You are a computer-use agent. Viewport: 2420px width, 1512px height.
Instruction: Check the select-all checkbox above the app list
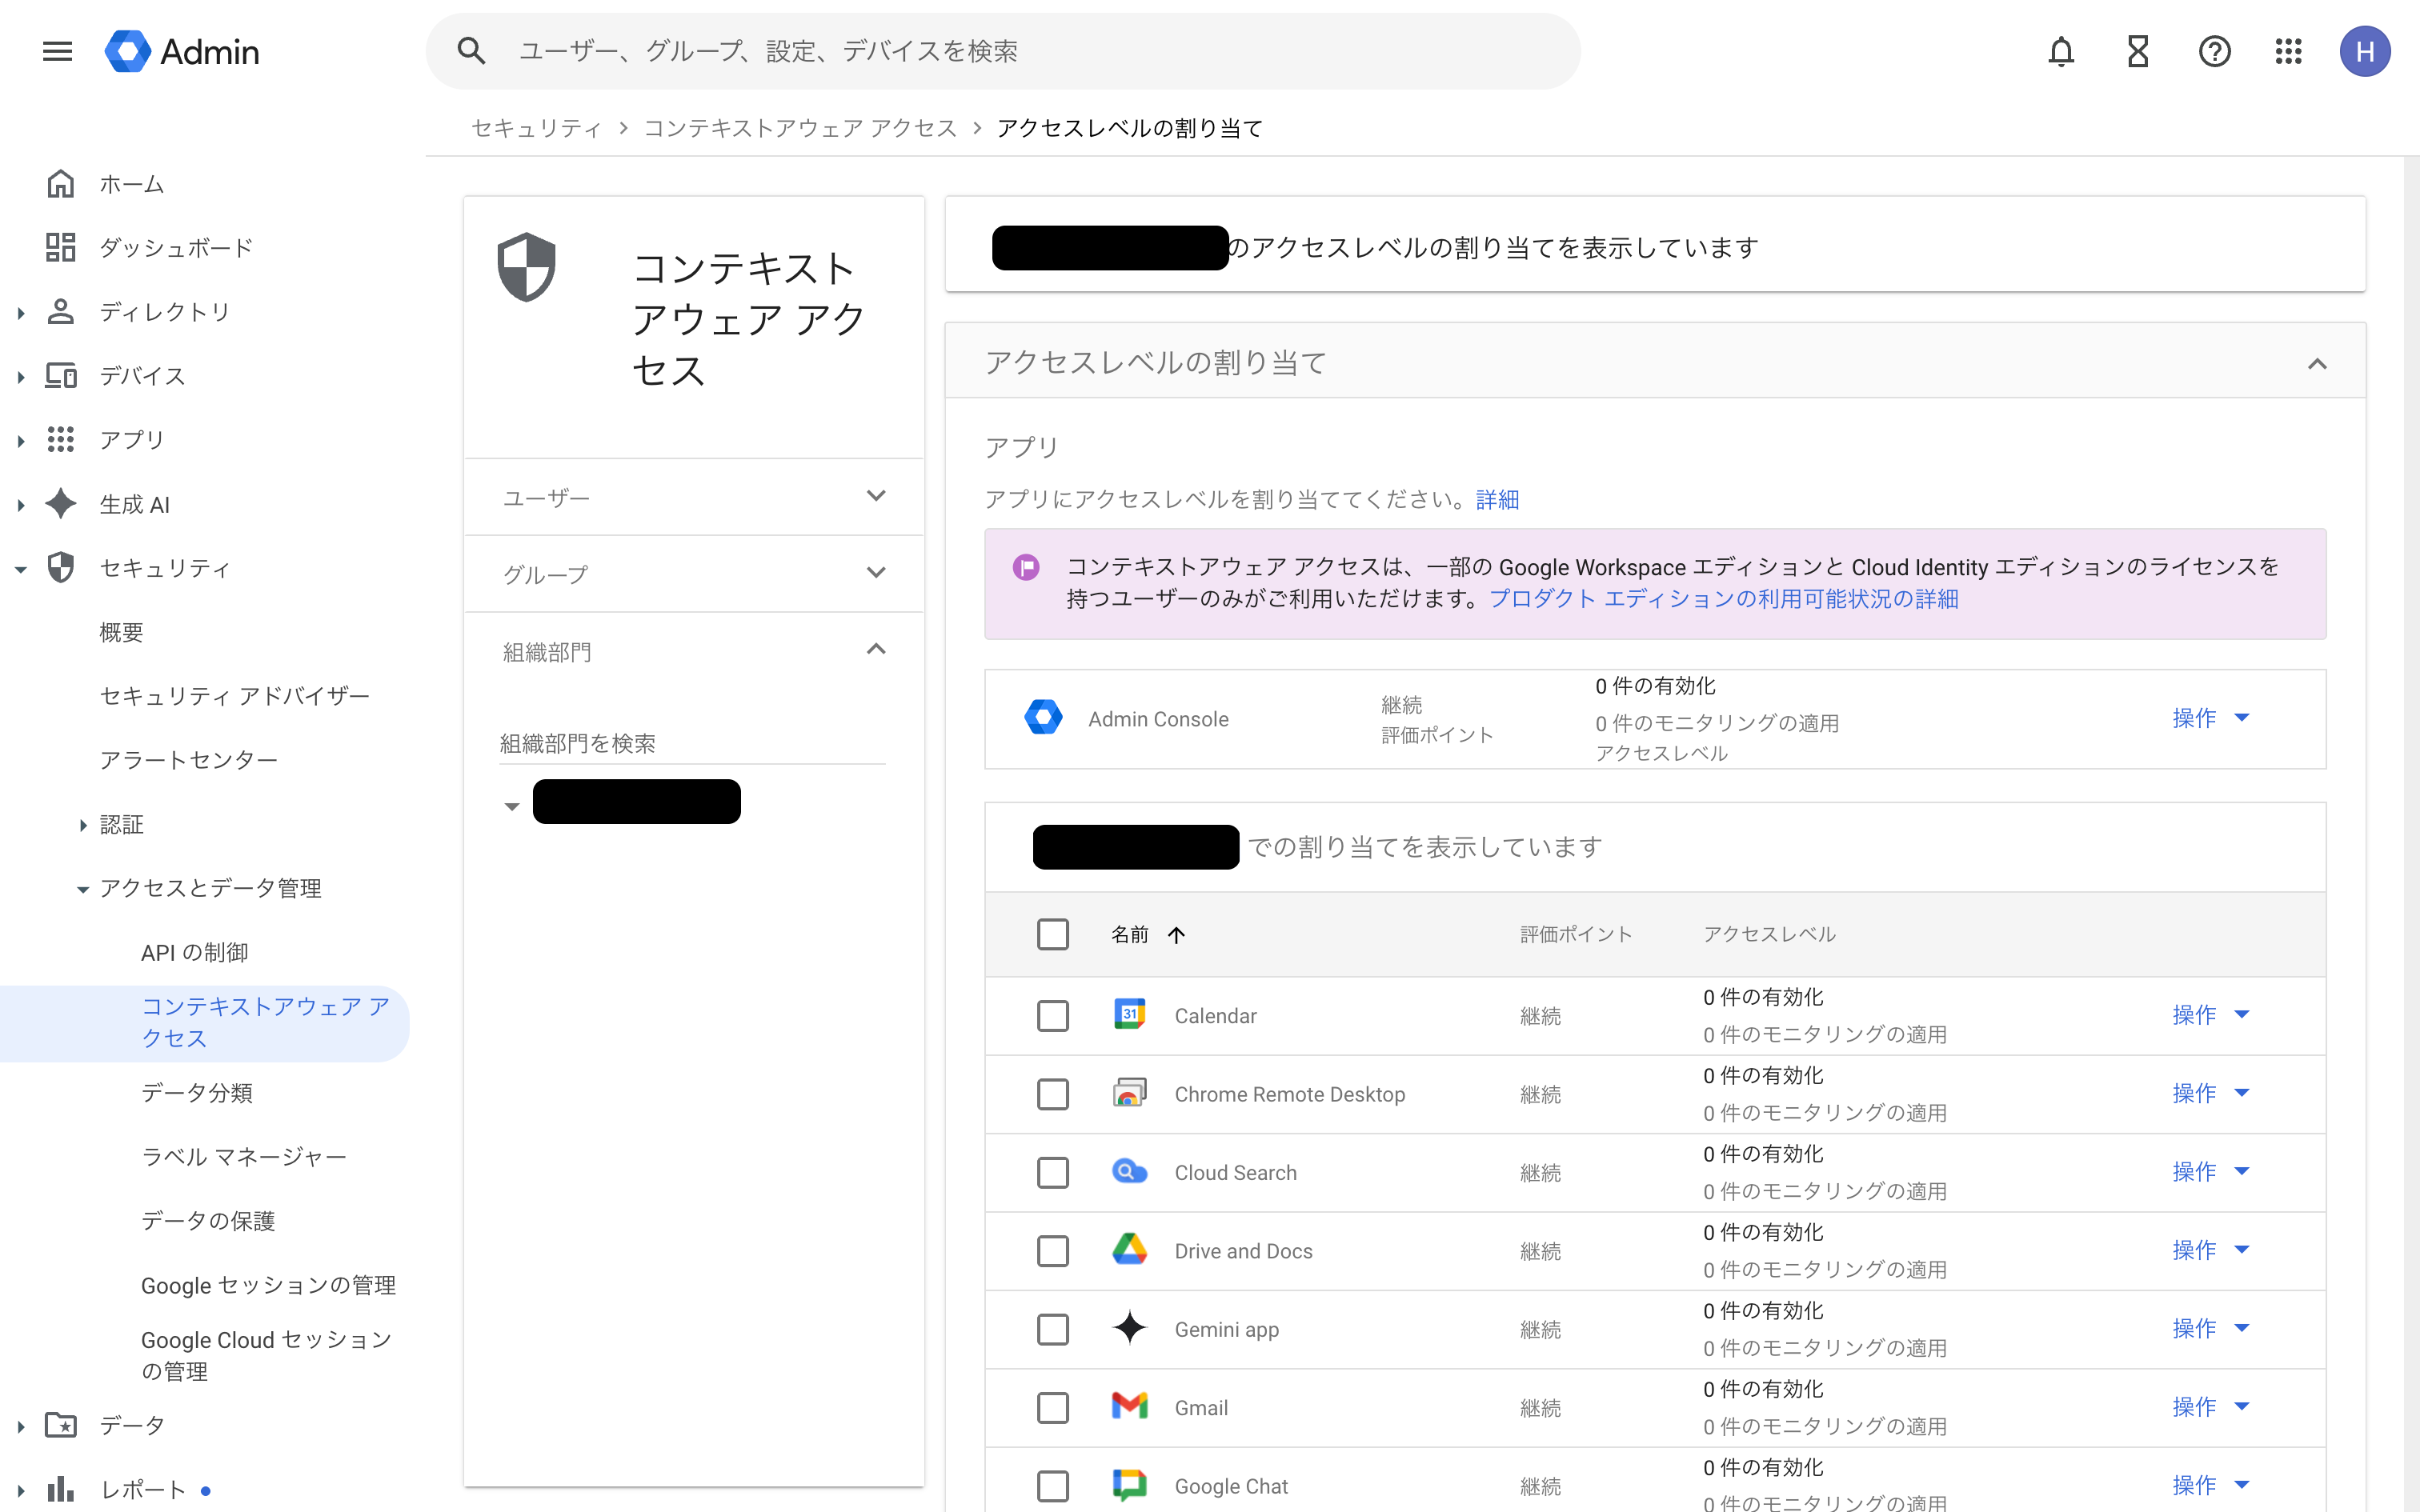coord(1053,934)
